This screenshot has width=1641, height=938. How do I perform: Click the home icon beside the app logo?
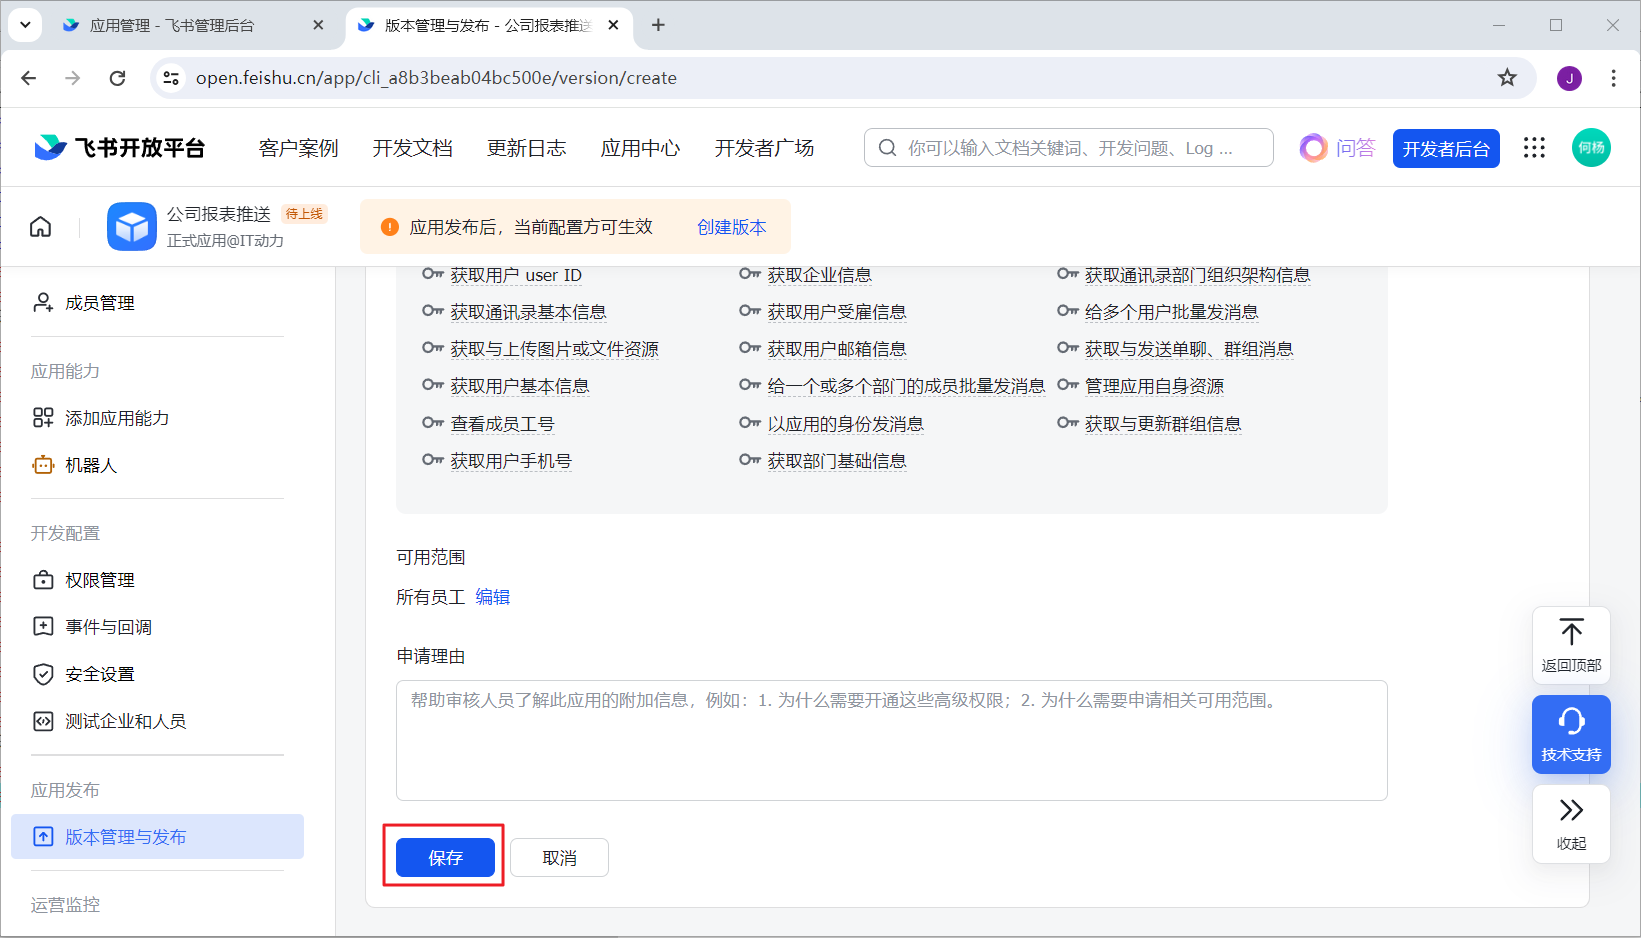click(40, 227)
